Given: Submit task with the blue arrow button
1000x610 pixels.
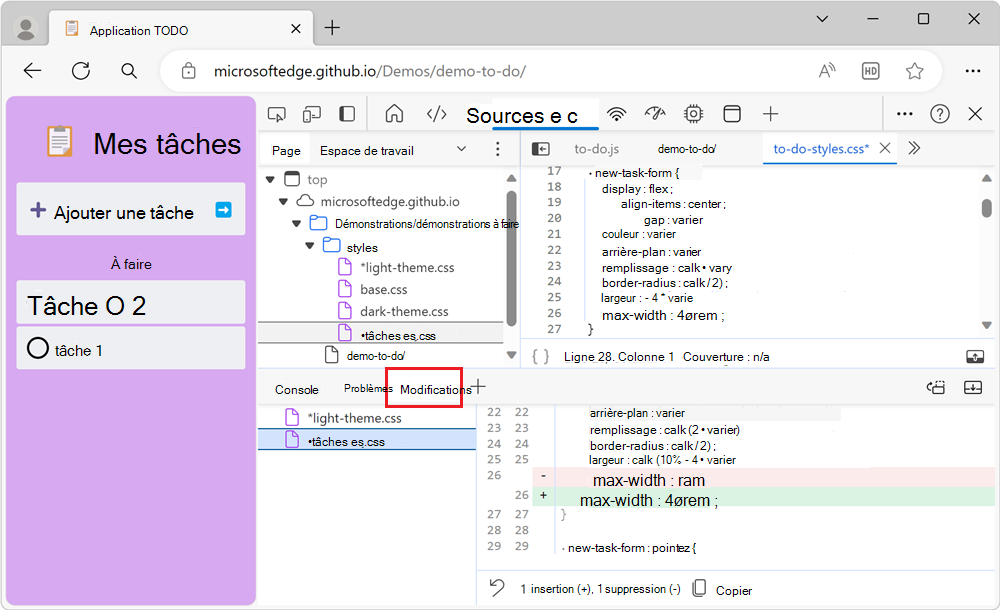Looking at the screenshot, I should pos(223,210).
